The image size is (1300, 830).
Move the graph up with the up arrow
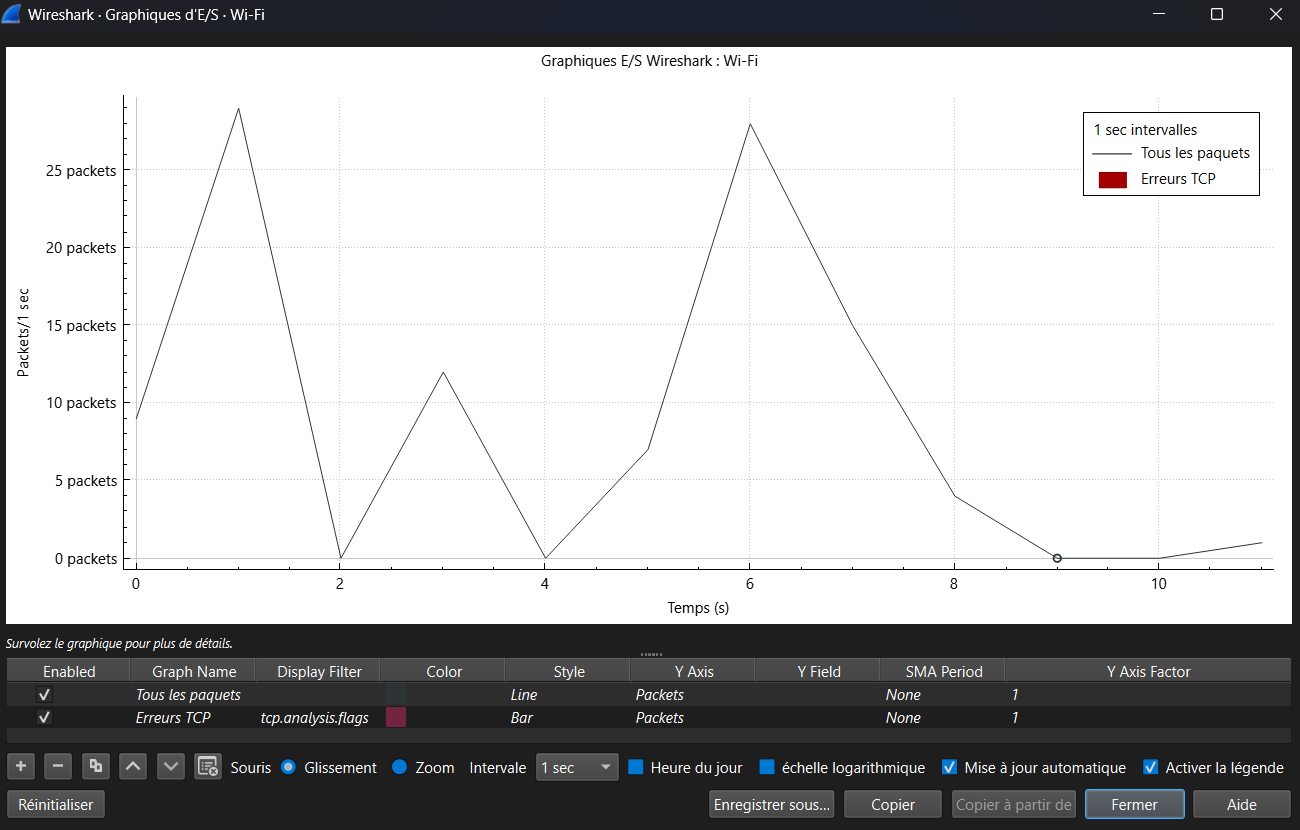coord(134,767)
